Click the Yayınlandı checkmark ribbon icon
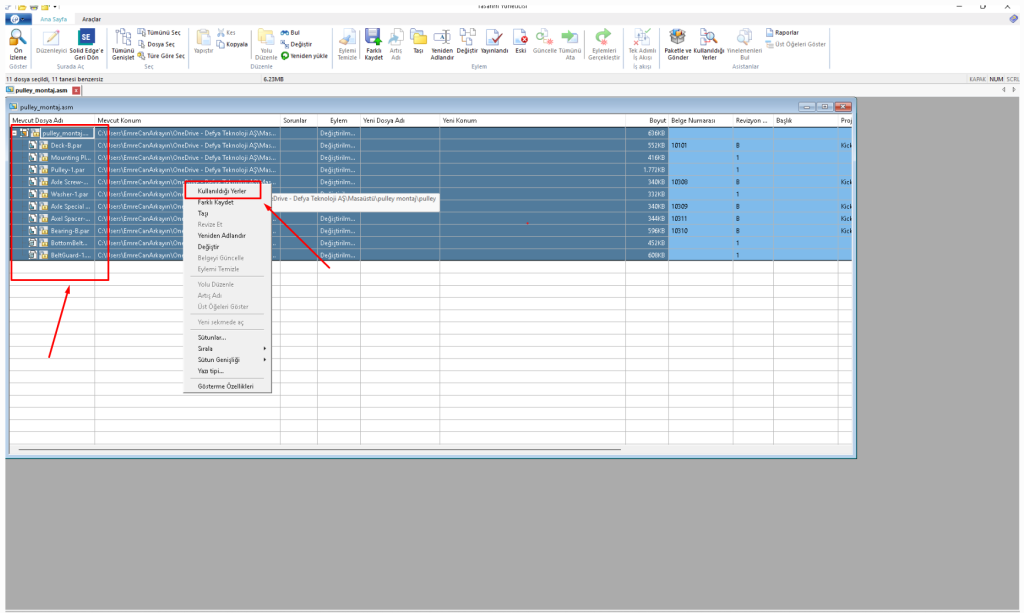The height and width of the screenshot is (613, 1024). [x=495, y=38]
